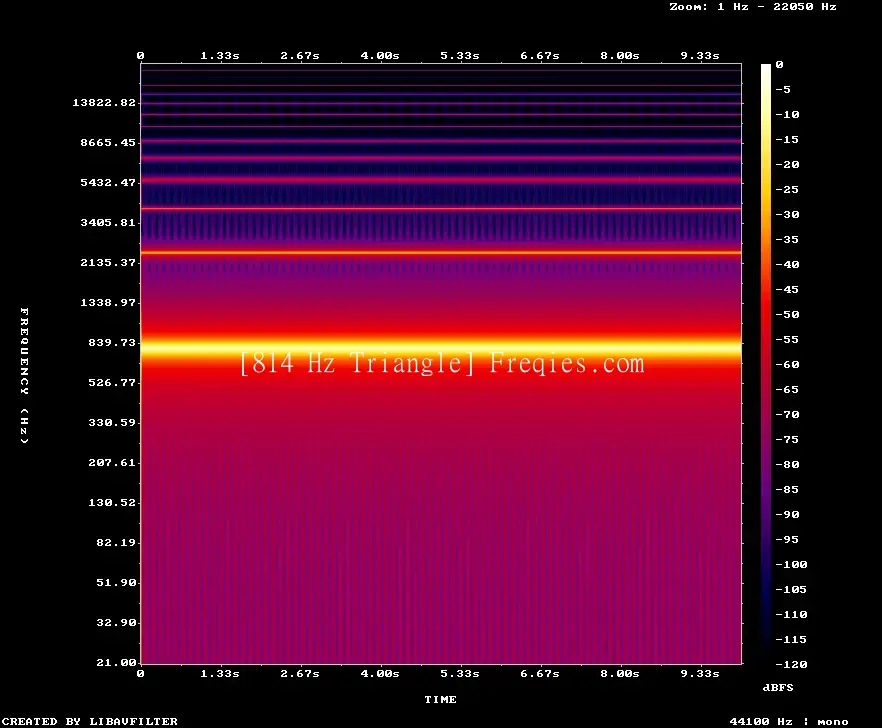Select the 'CREATED BY LIBAVFILTER' credit text
882x728 pixels.
[x=89, y=721]
